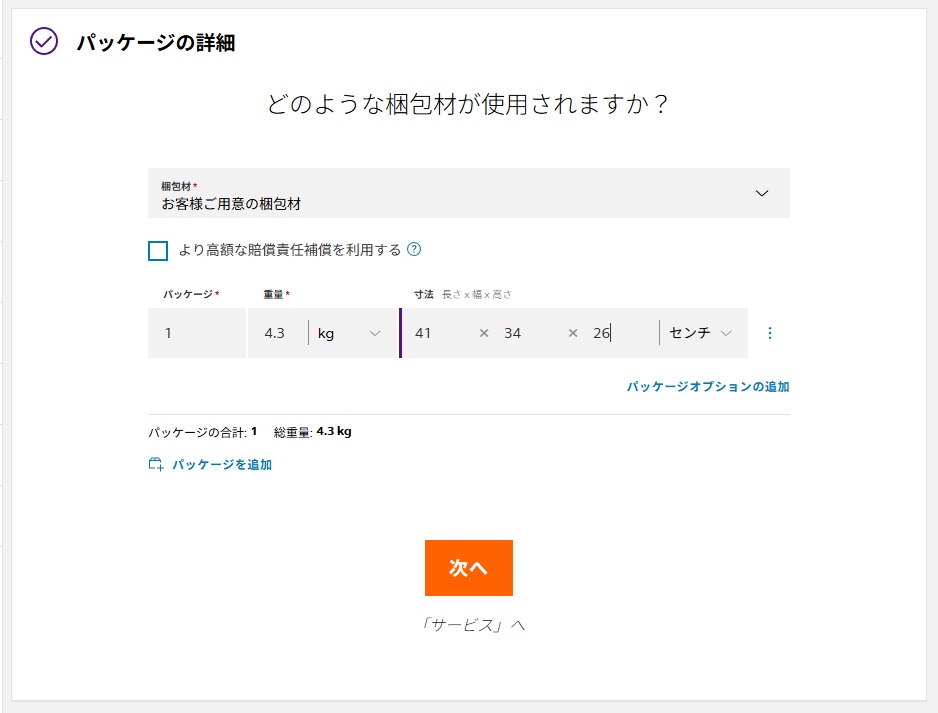938x713 pixels.
Task: Click the より高額な賠償責任補償を利用する label text
Action: [x=289, y=250]
